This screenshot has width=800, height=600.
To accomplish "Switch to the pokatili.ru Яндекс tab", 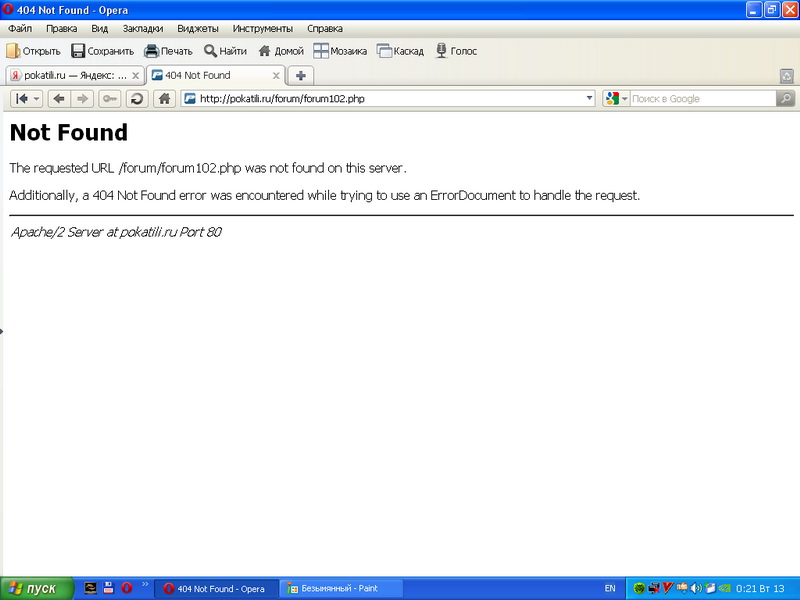I will tap(68, 75).
